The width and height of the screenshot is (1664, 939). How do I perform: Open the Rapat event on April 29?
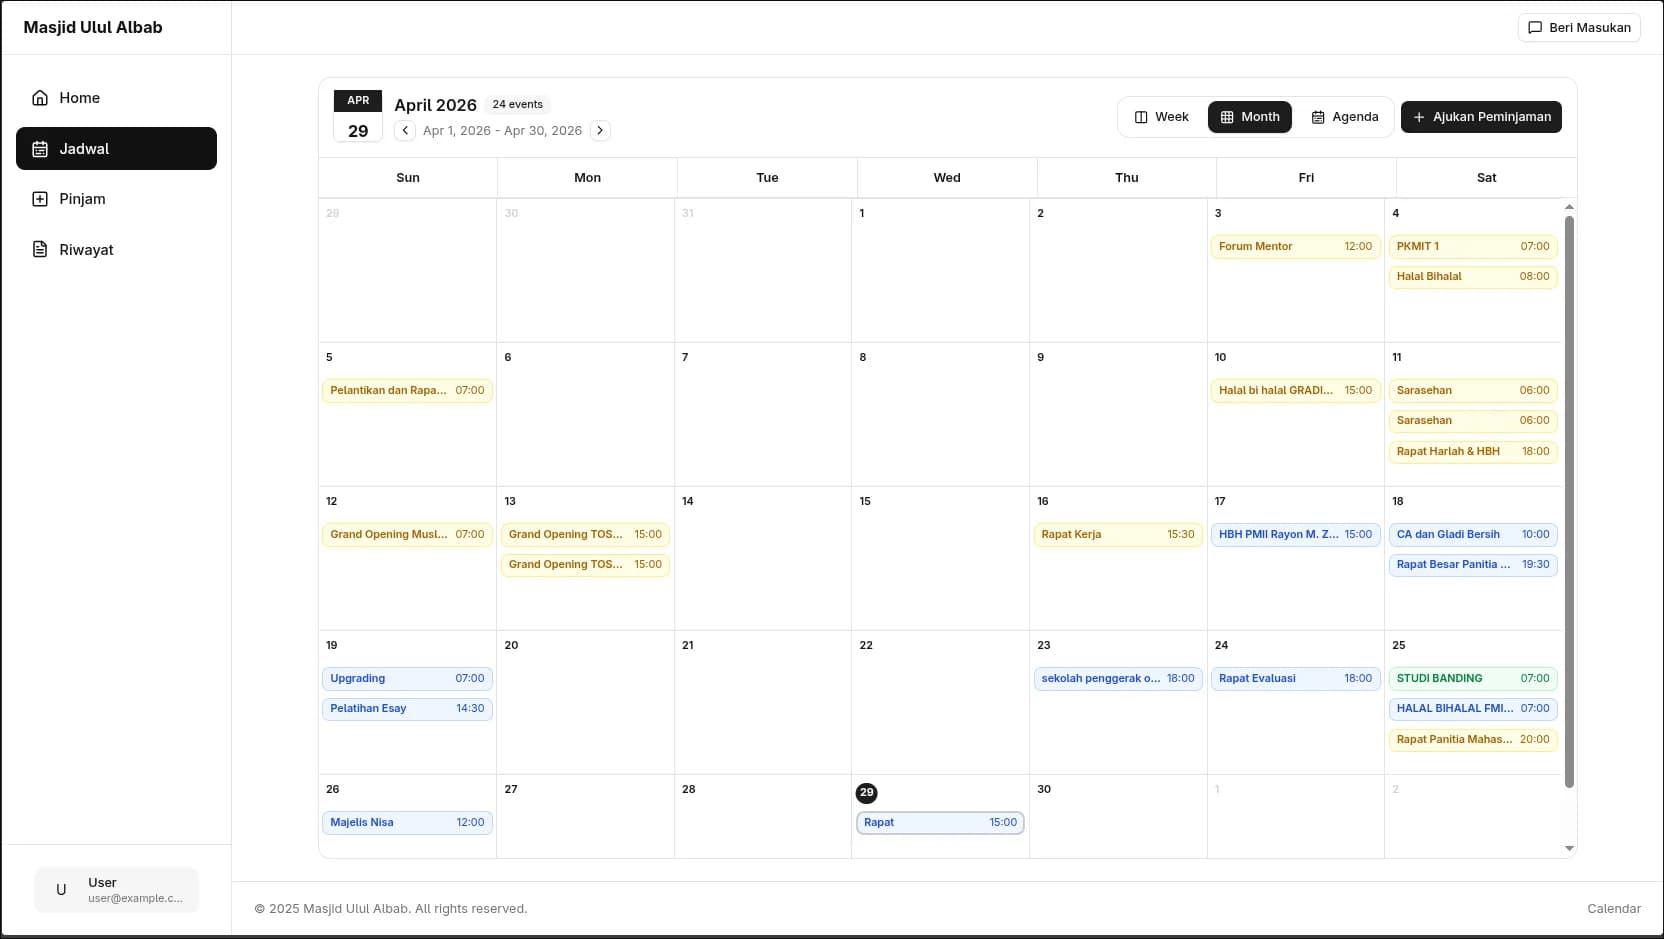click(940, 823)
